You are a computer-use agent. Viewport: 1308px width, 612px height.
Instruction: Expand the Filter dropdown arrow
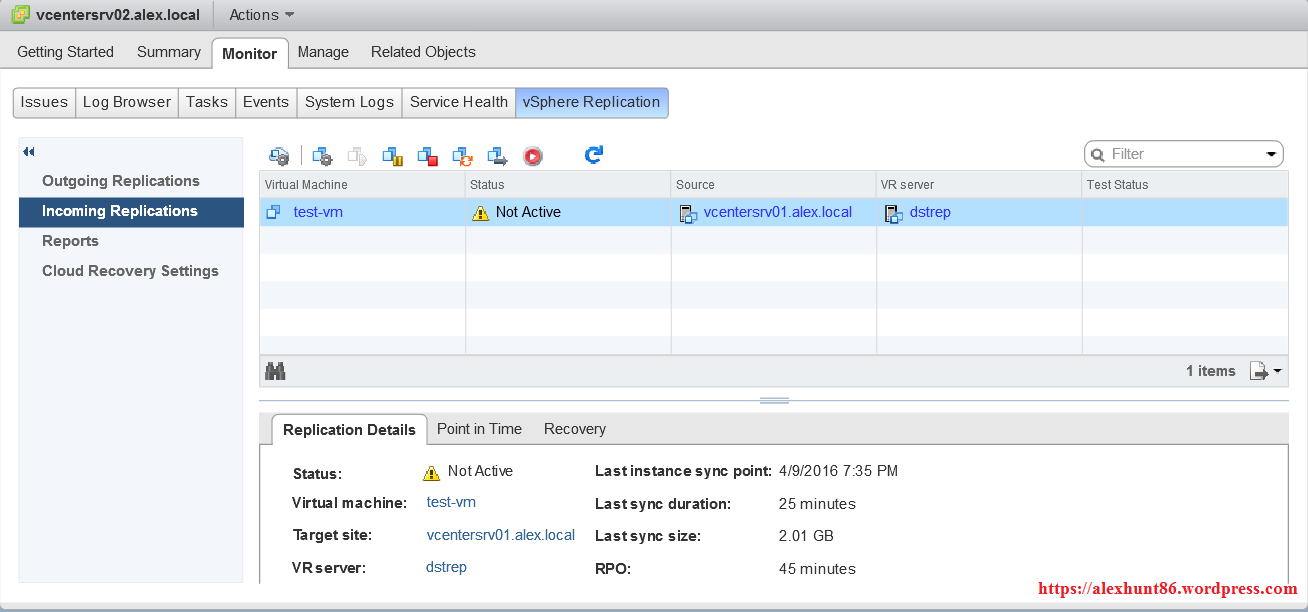tap(1272, 154)
